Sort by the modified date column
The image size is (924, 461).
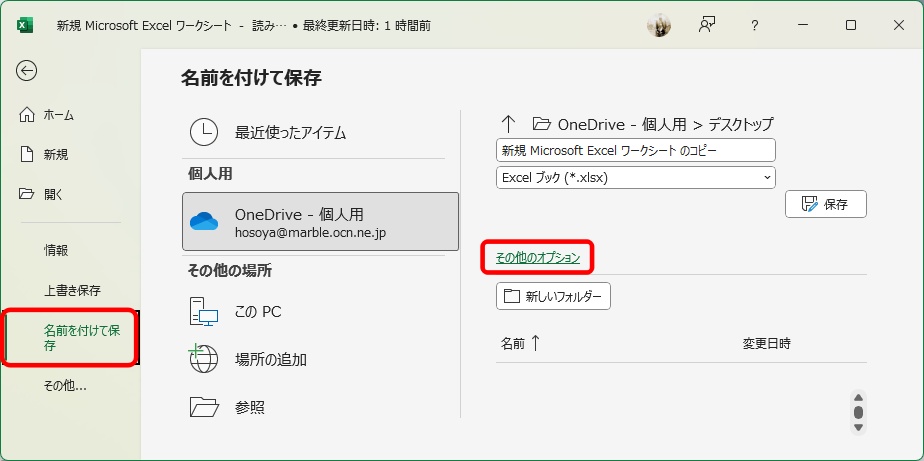[766, 343]
